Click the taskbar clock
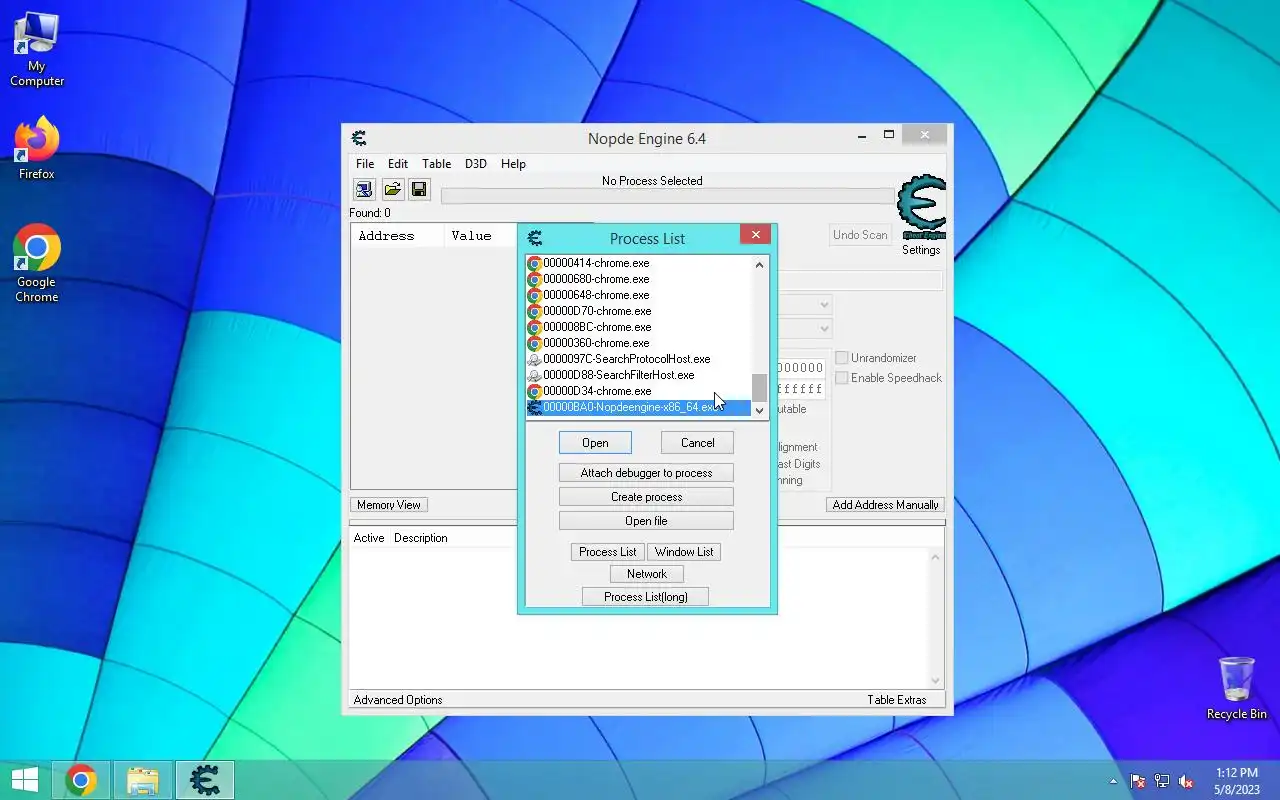 click(x=1237, y=781)
